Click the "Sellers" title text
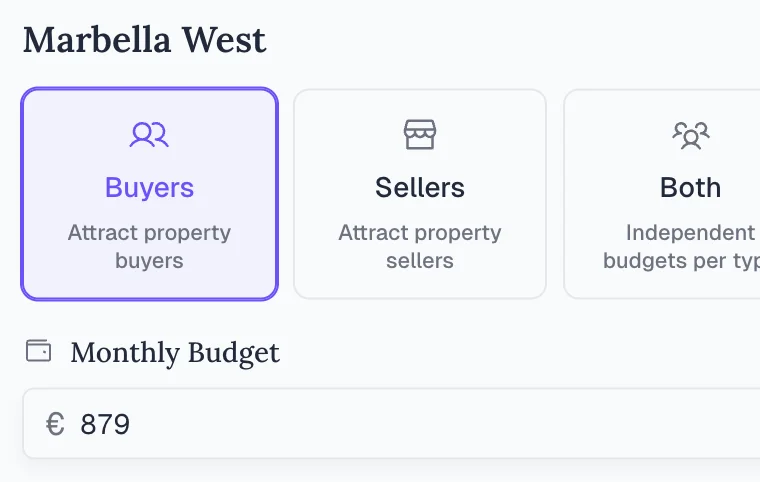This screenshot has height=482, width=760. point(420,187)
